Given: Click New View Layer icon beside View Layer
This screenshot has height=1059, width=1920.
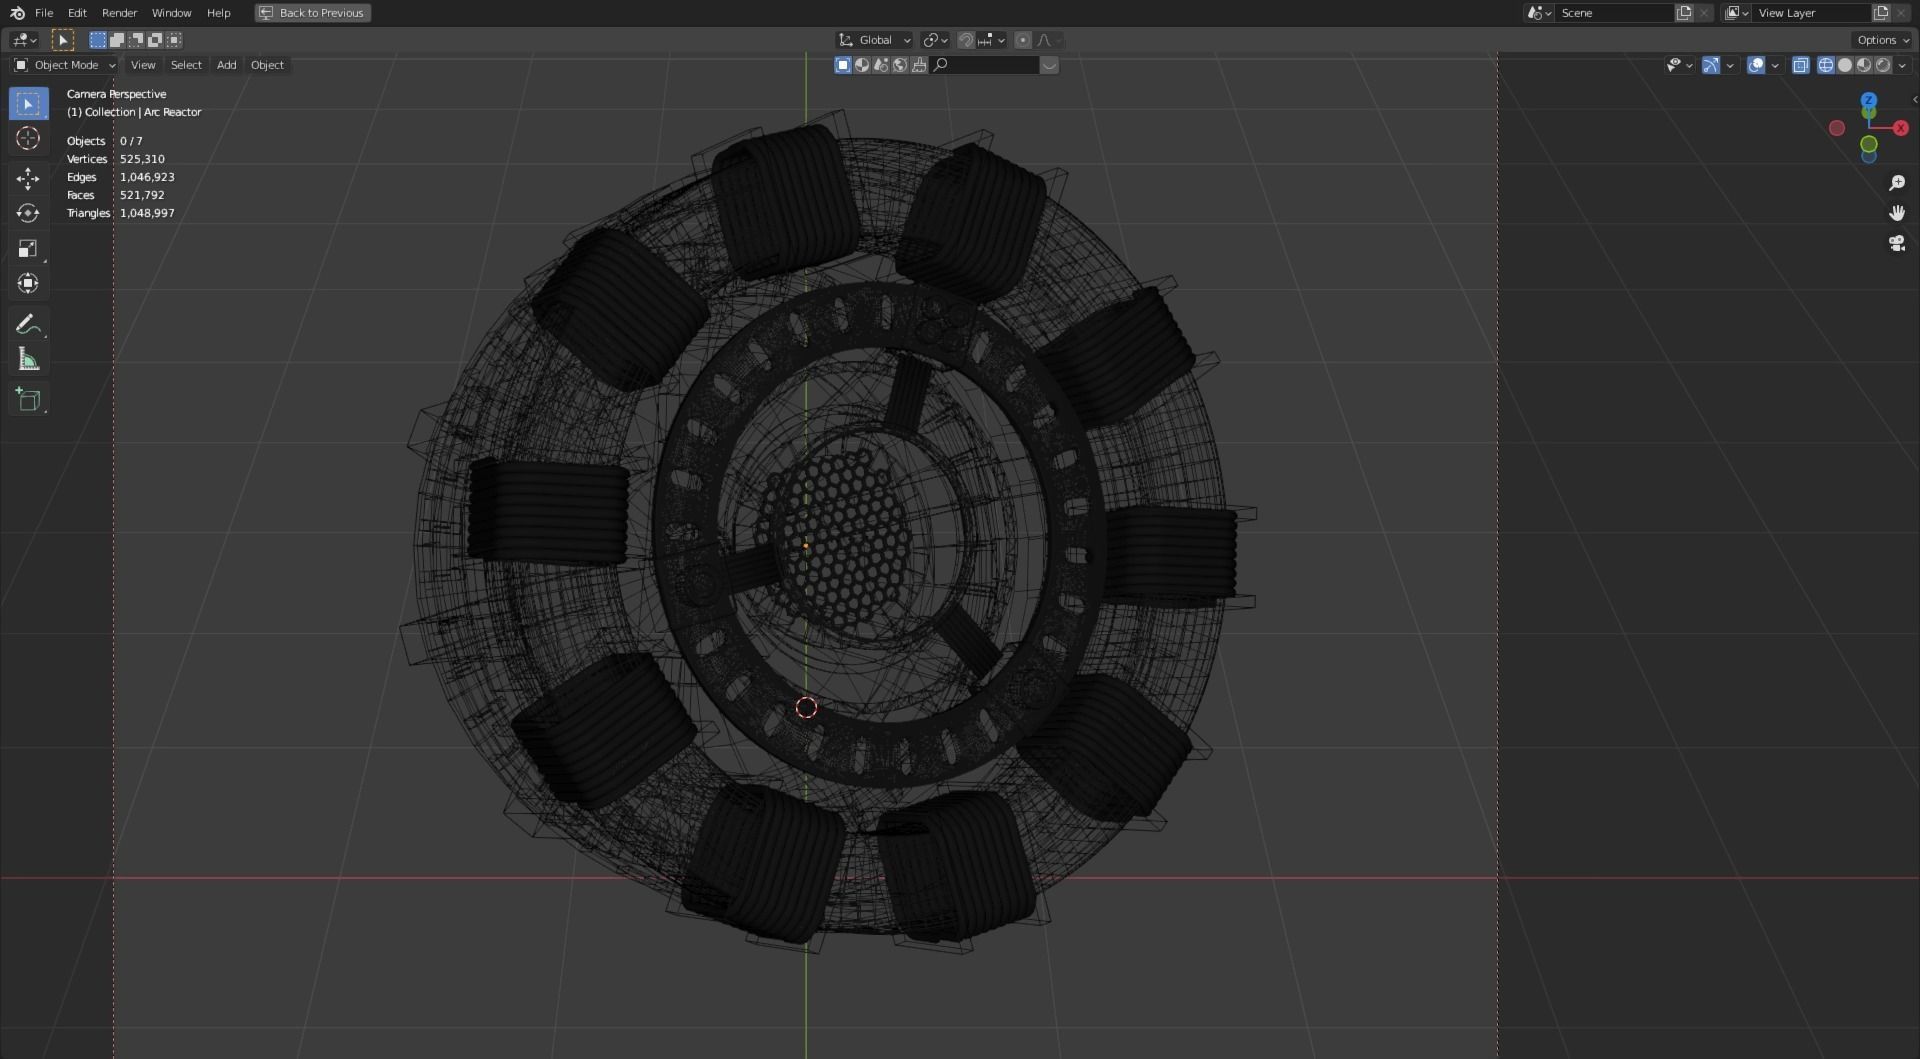Looking at the screenshot, I should (x=1881, y=13).
